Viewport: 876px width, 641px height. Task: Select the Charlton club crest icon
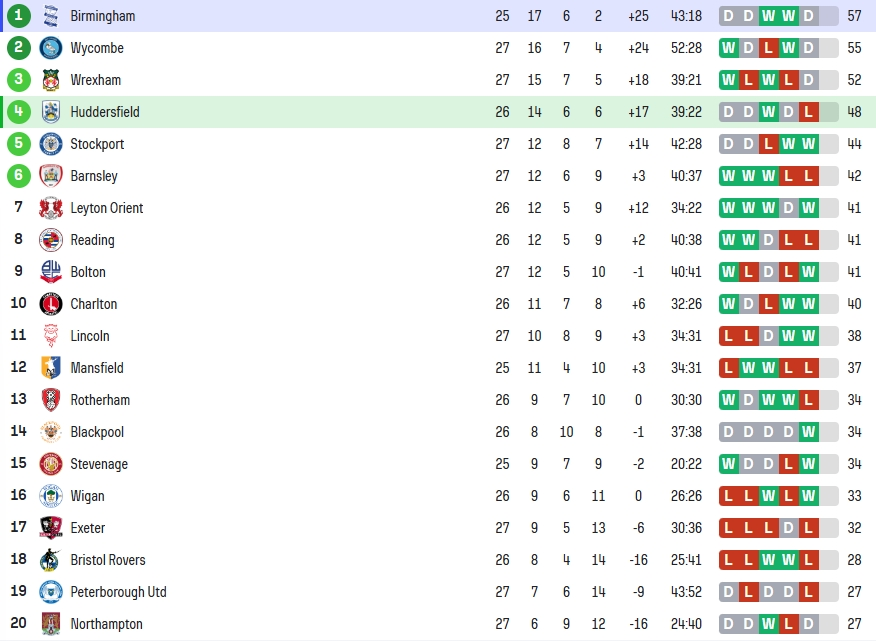point(51,304)
